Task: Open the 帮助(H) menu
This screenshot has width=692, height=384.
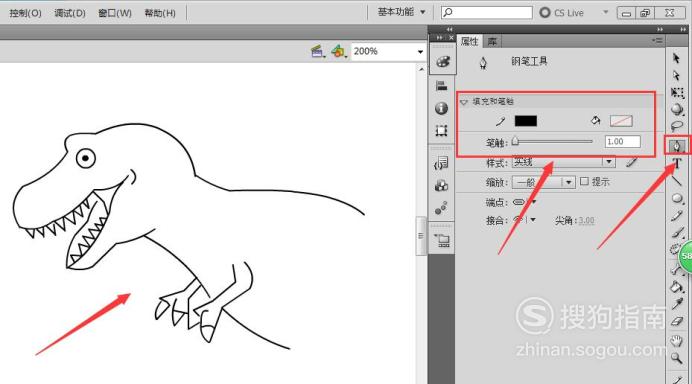Action: pyautogui.click(x=160, y=13)
